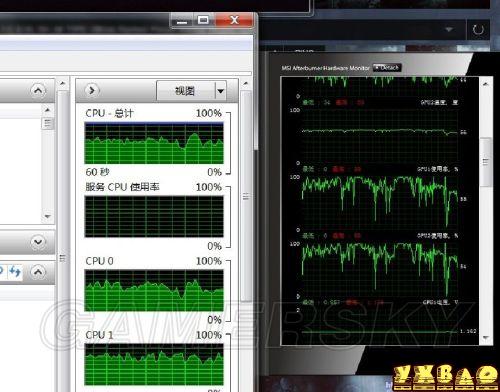Click the 服务 CPU 使用率 graph
This screenshot has width=500, height=392.
(x=154, y=217)
